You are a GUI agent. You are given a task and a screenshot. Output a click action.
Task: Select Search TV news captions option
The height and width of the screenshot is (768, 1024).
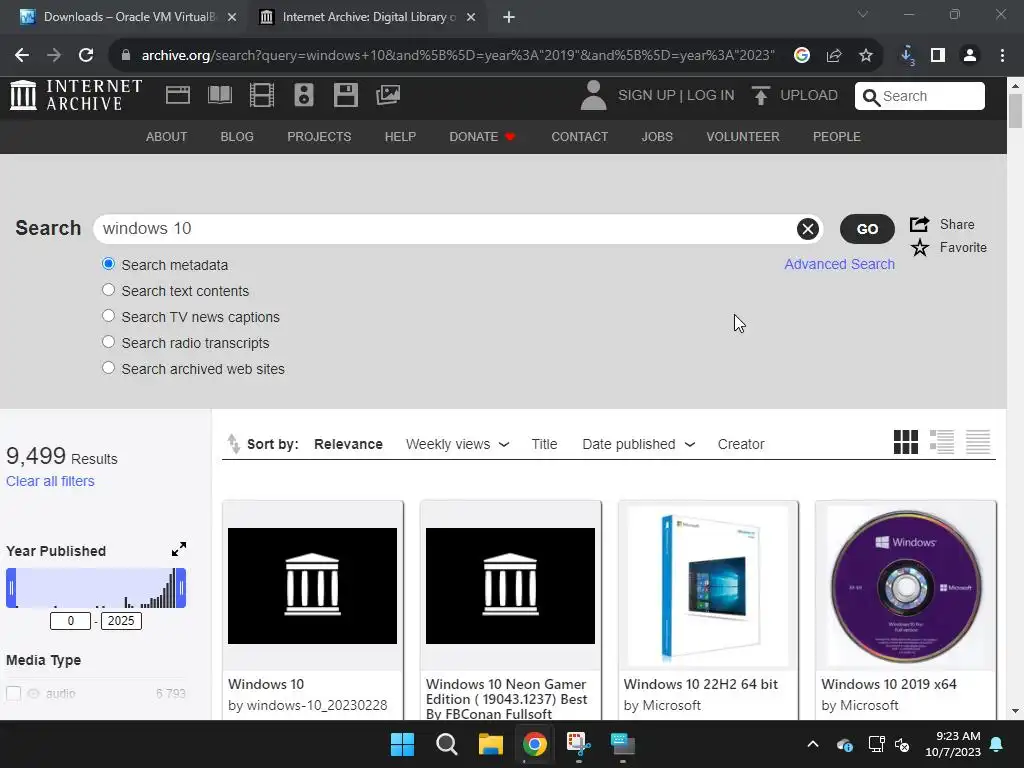[108, 315]
